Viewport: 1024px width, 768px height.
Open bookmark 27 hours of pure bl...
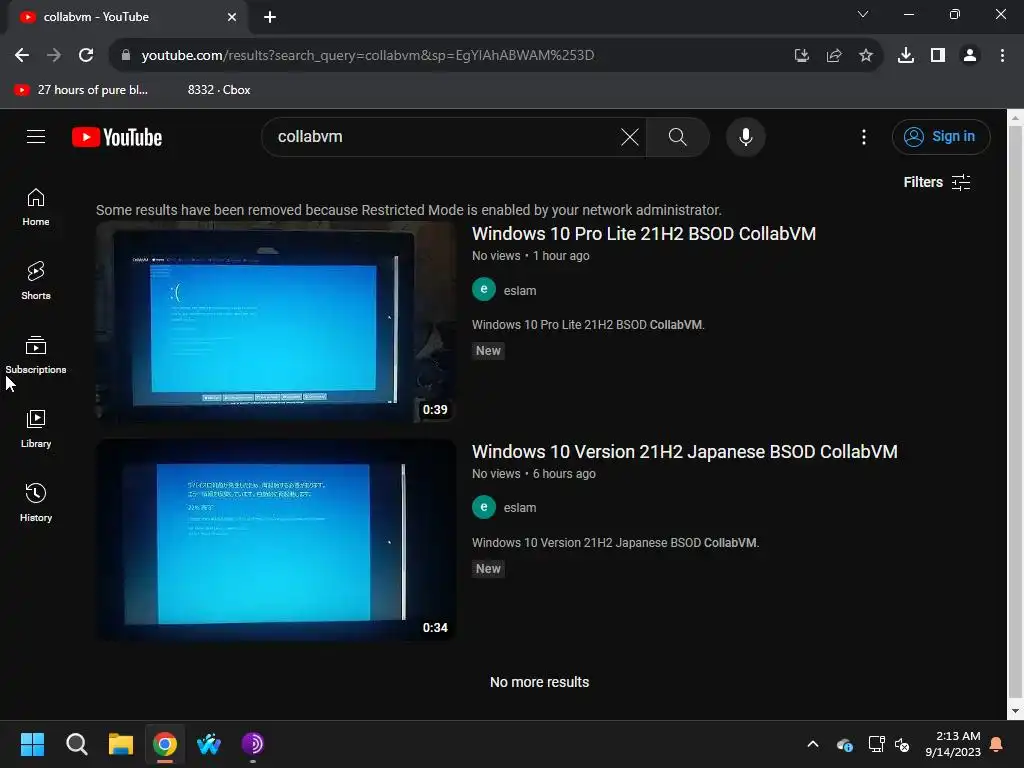point(82,90)
